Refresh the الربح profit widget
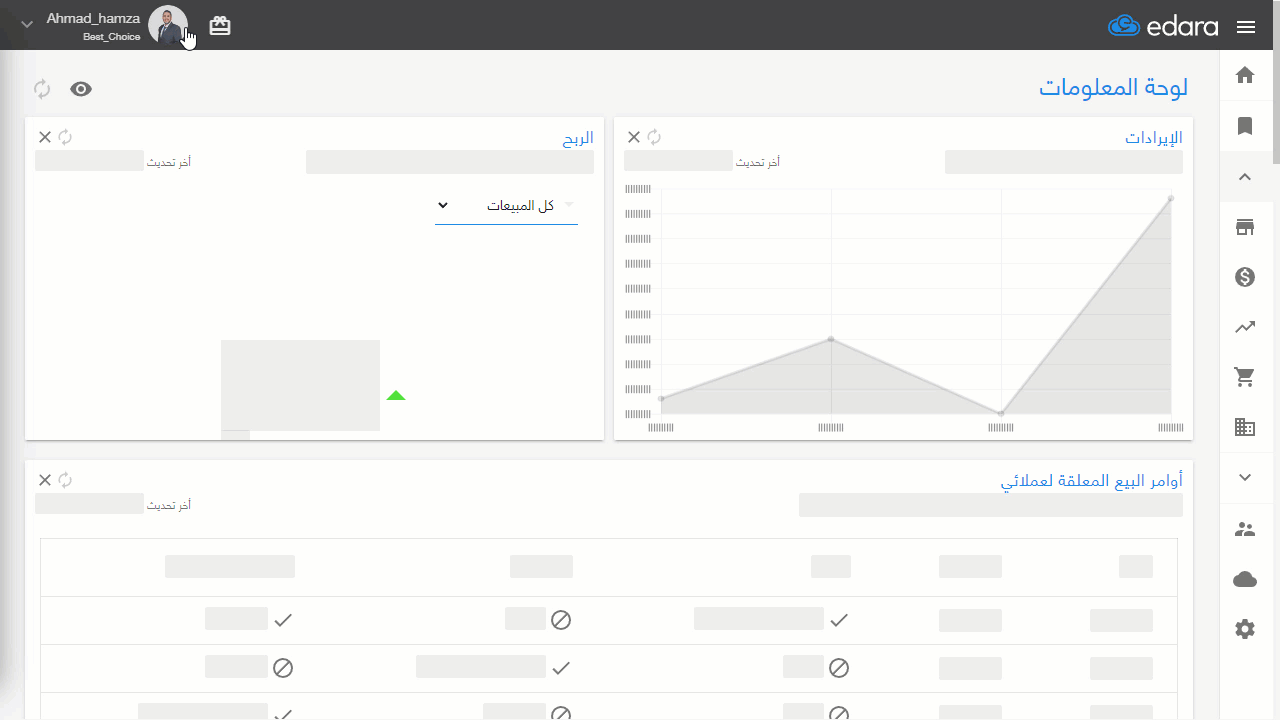1280x720 pixels. [65, 137]
